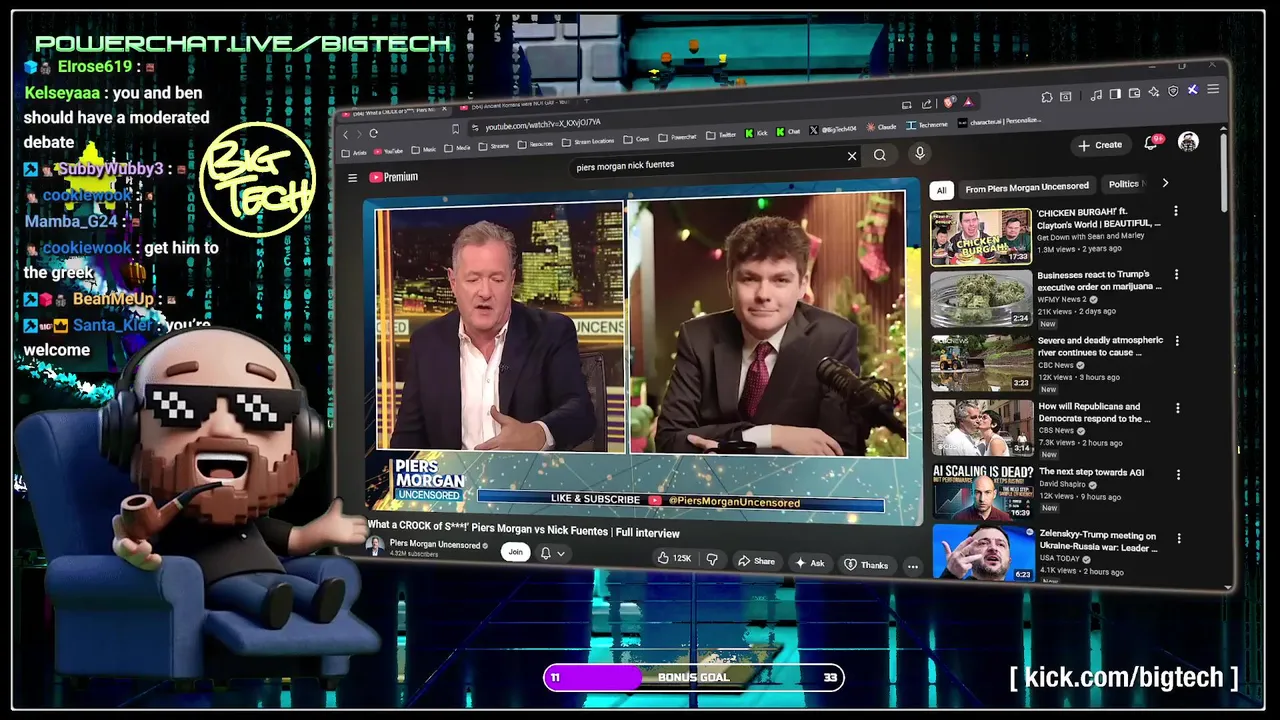Open the Piers Morgan Uncensored channel name
Viewport: 1280px width, 720px height.
[434, 545]
